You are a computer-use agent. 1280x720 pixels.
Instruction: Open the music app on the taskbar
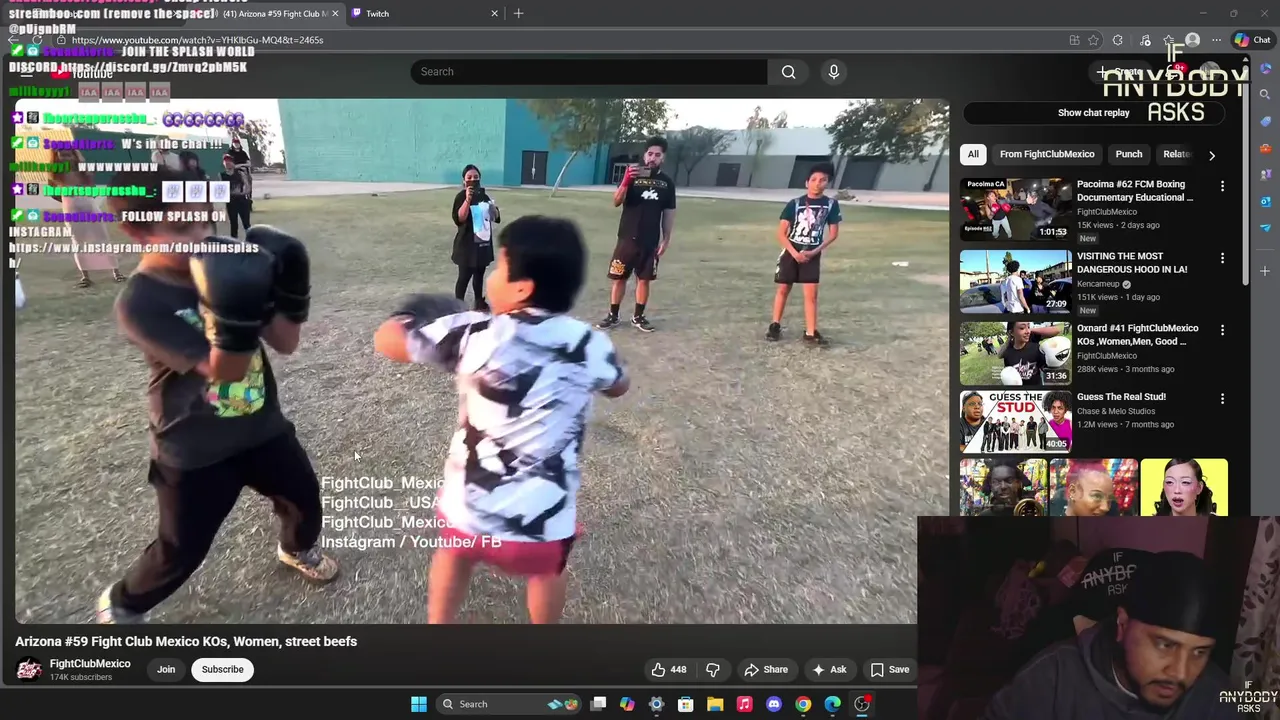pos(744,704)
